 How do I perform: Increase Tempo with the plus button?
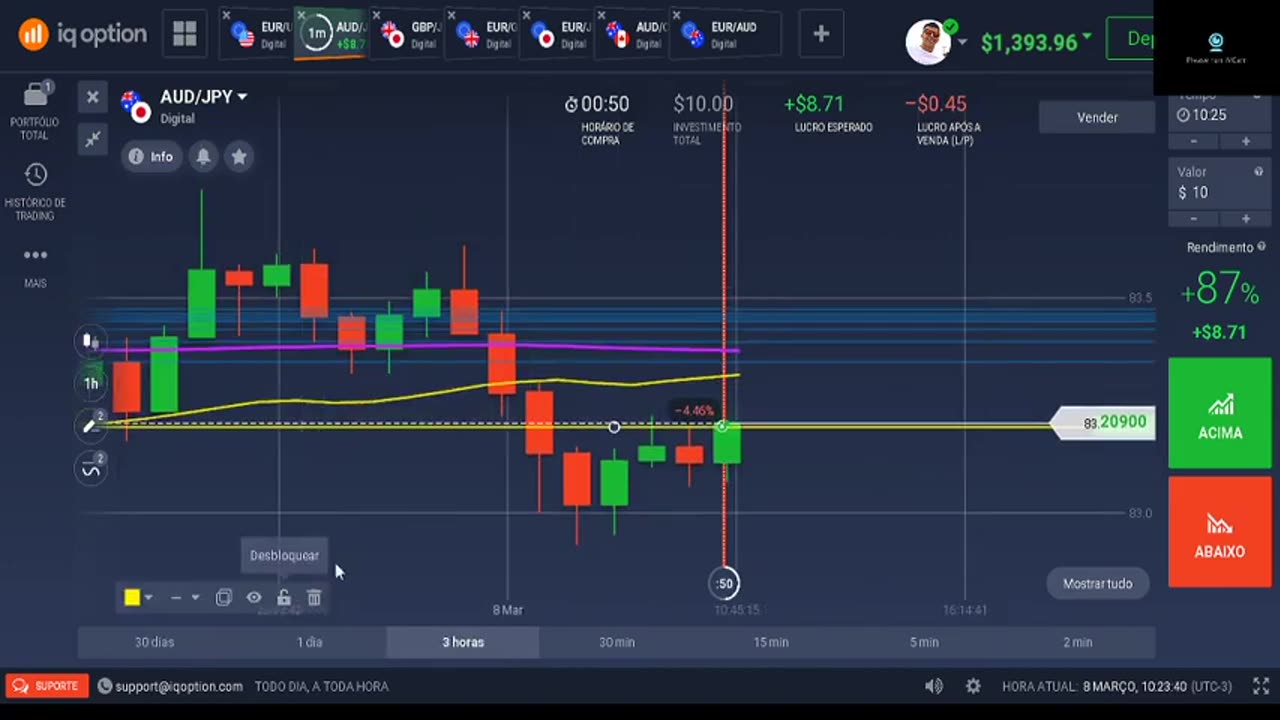tap(1246, 141)
